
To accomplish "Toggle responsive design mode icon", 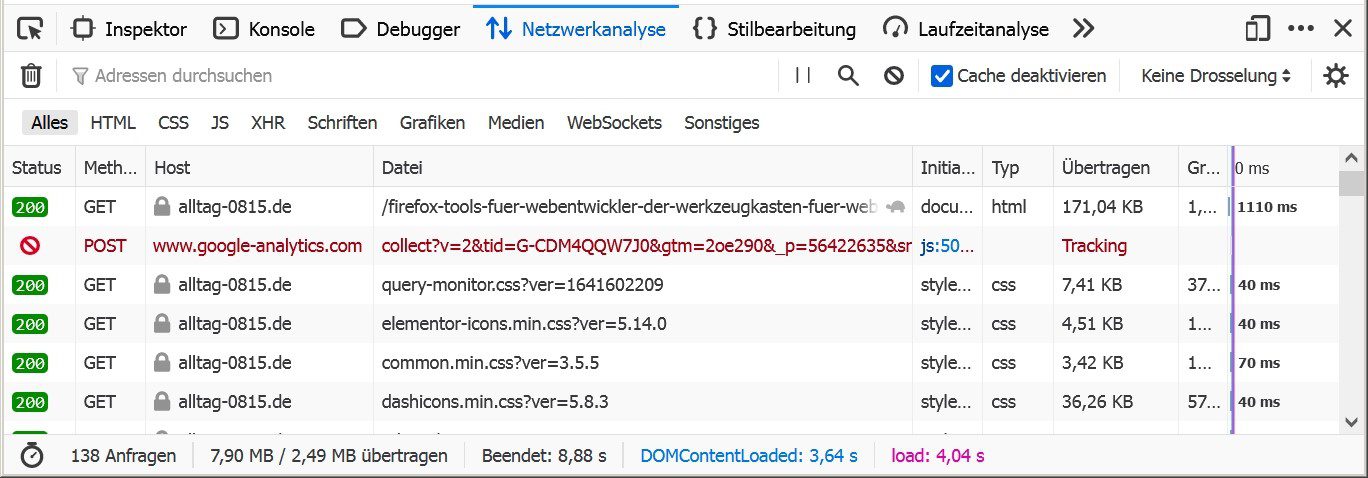I will (1257, 29).
